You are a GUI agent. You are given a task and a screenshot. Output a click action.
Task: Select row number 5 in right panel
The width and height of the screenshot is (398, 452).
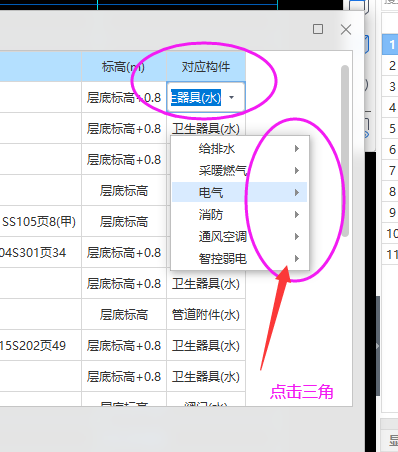click(x=390, y=128)
